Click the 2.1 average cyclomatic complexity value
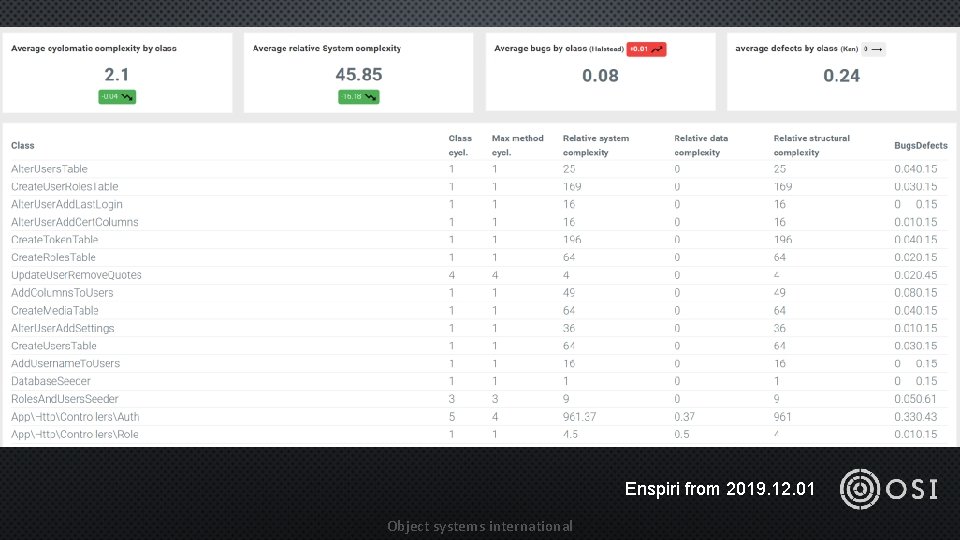 [116, 75]
